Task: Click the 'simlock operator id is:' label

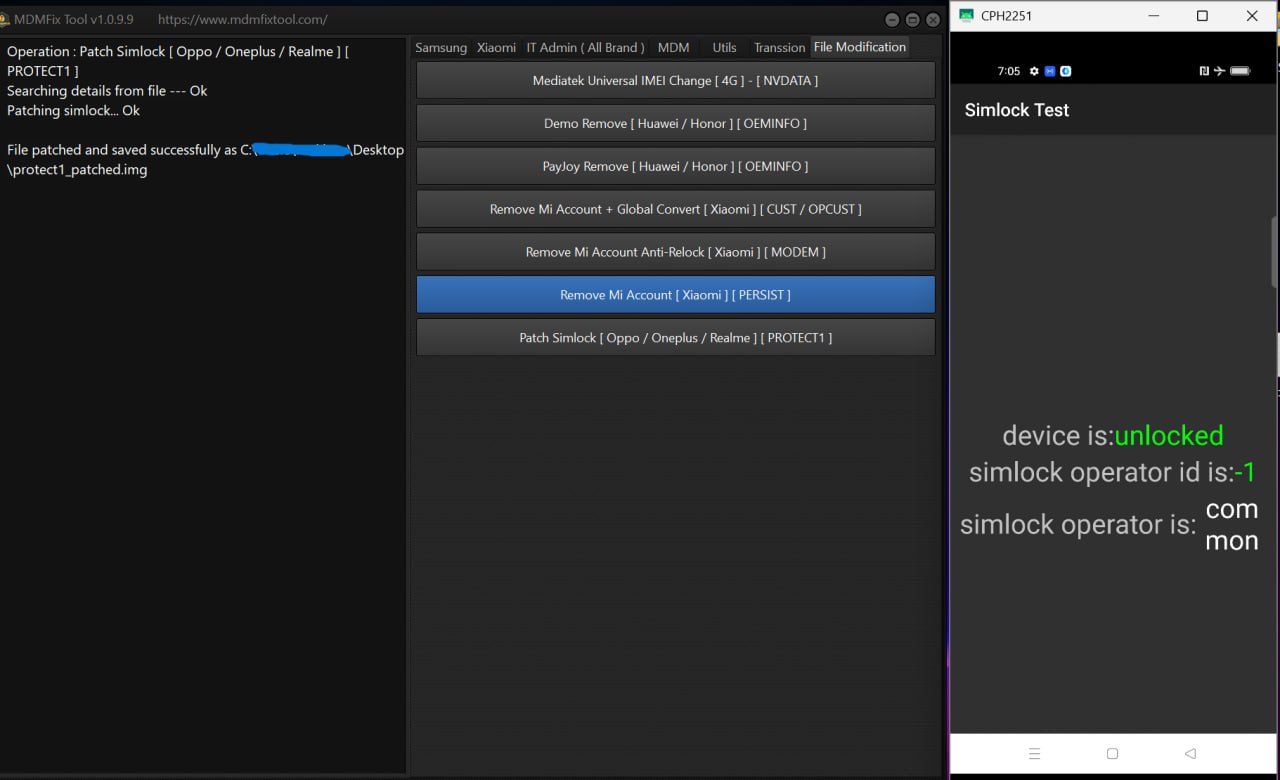Action: tap(1102, 473)
